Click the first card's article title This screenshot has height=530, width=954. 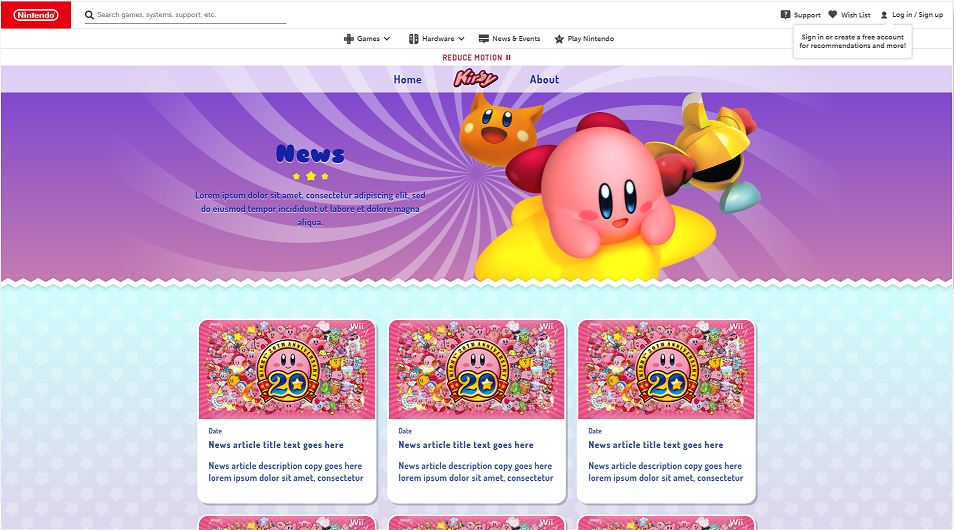click(x=276, y=445)
